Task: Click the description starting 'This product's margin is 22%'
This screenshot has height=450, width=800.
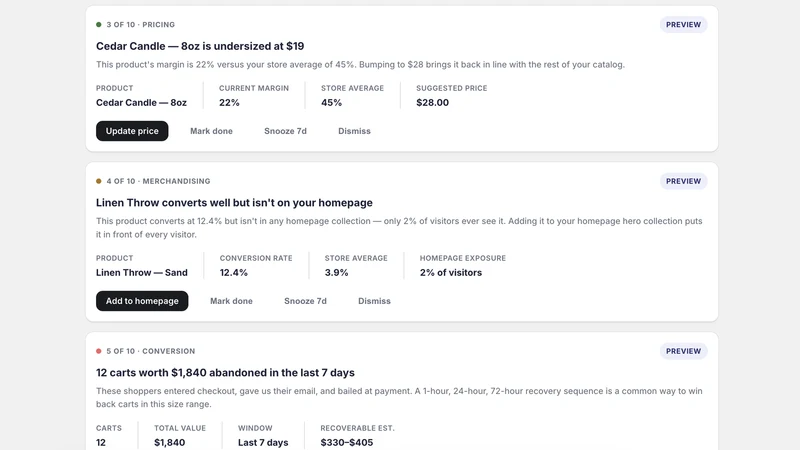Action: click(x=360, y=64)
